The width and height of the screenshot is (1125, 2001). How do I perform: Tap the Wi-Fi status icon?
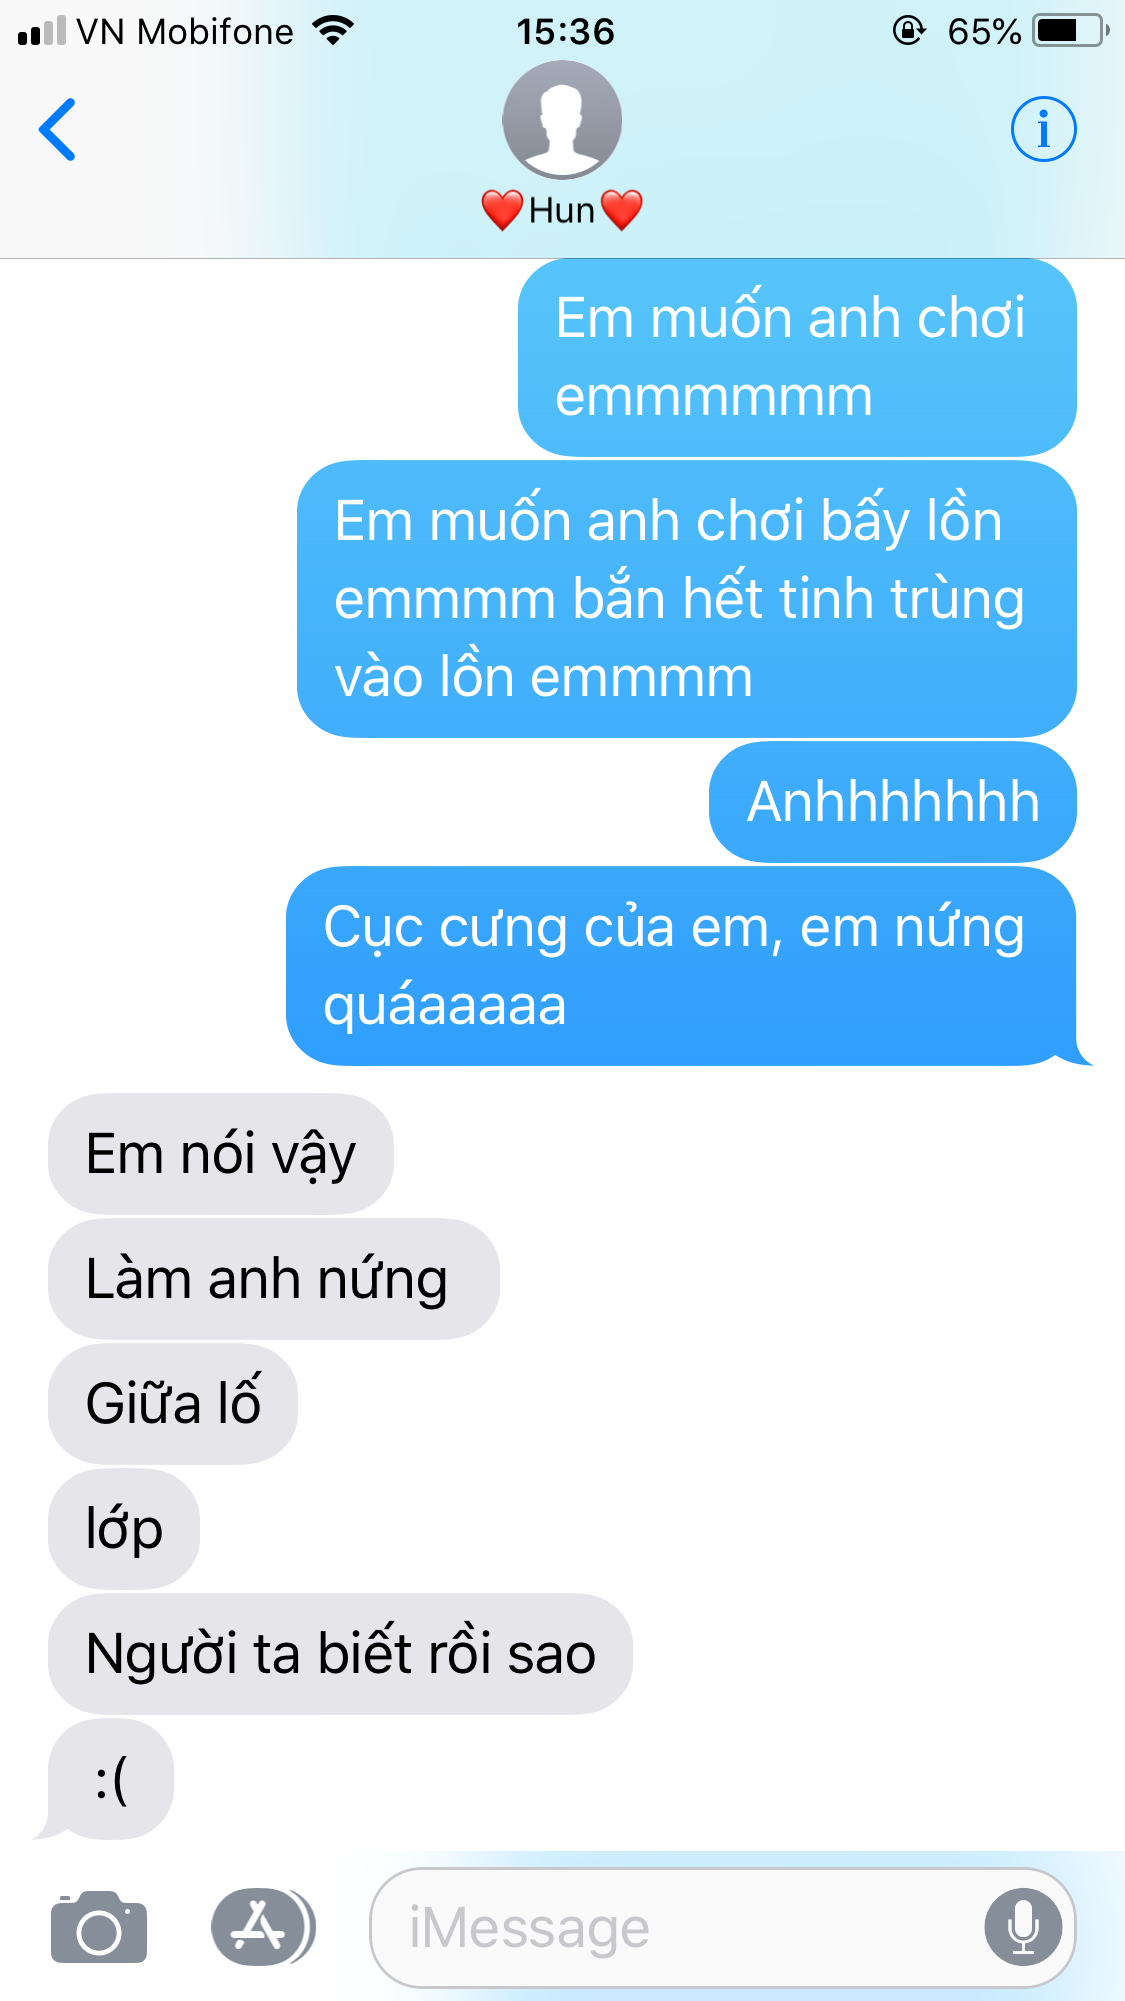click(x=333, y=31)
